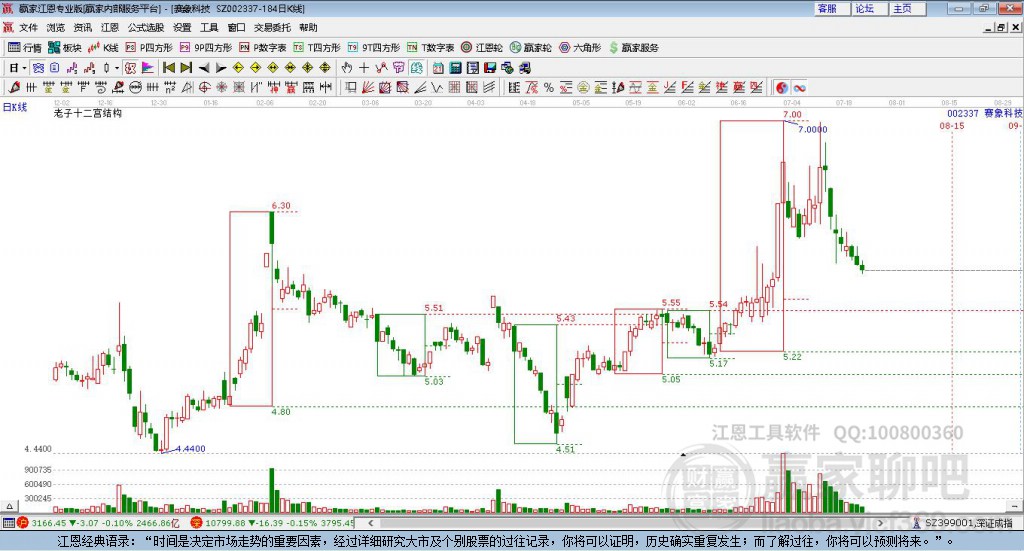Select the crosshair cursor tool
The image size is (1024, 551).
(364, 68)
